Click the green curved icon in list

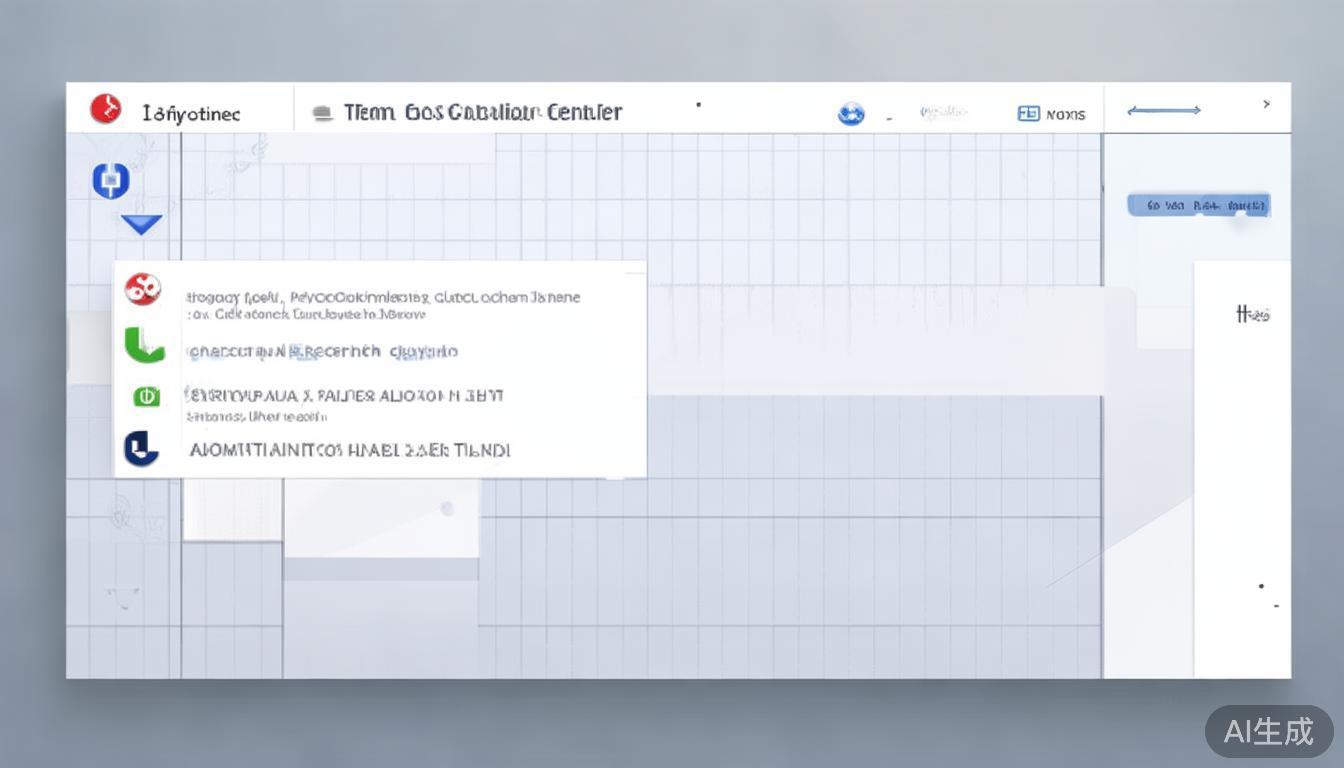coord(144,346)
